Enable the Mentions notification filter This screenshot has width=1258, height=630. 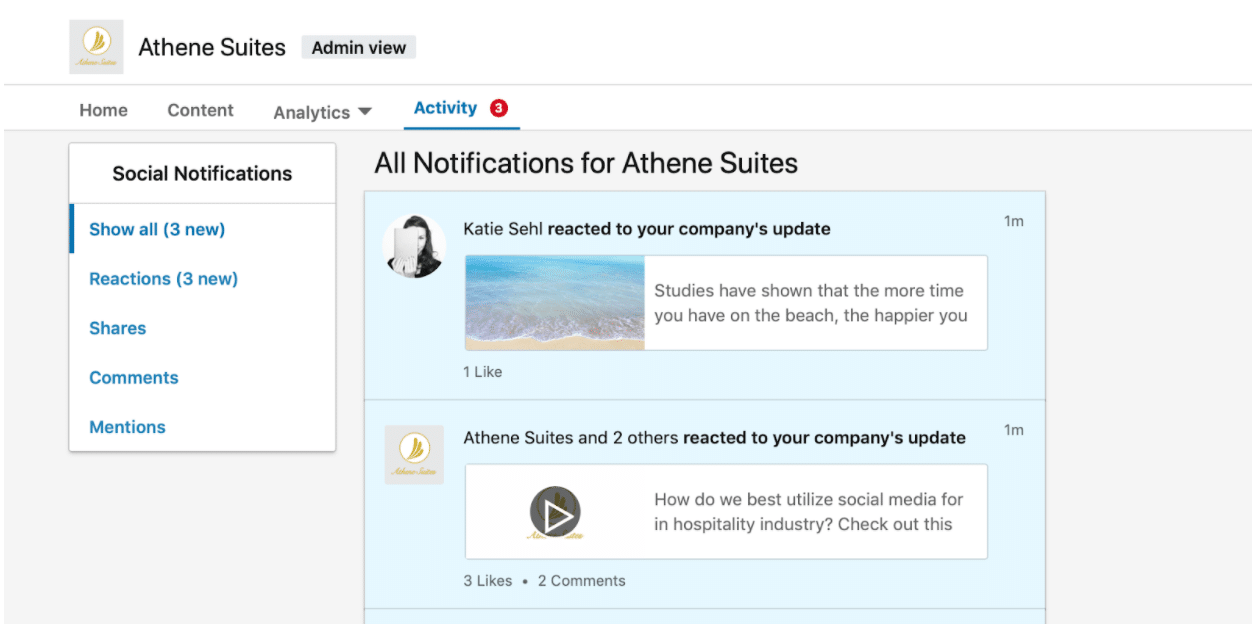pos(127,427)
